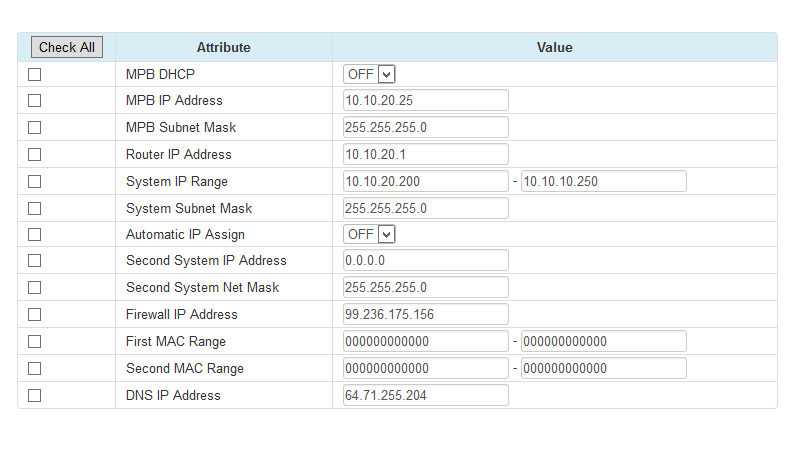The width and height of the screenshot is (791, 451).
Task: Open the MPB DHCP OFF dropdown
Action: (369, 74)
